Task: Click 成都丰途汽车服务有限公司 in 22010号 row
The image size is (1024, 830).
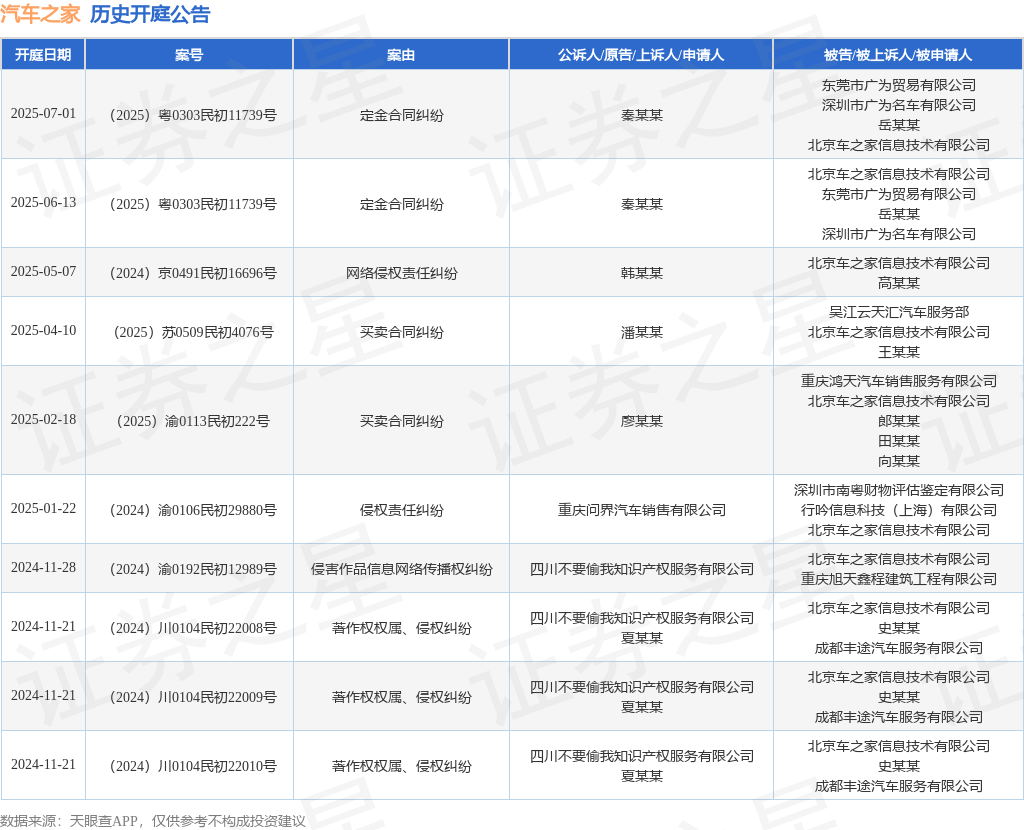Action: tap(899, 786)
